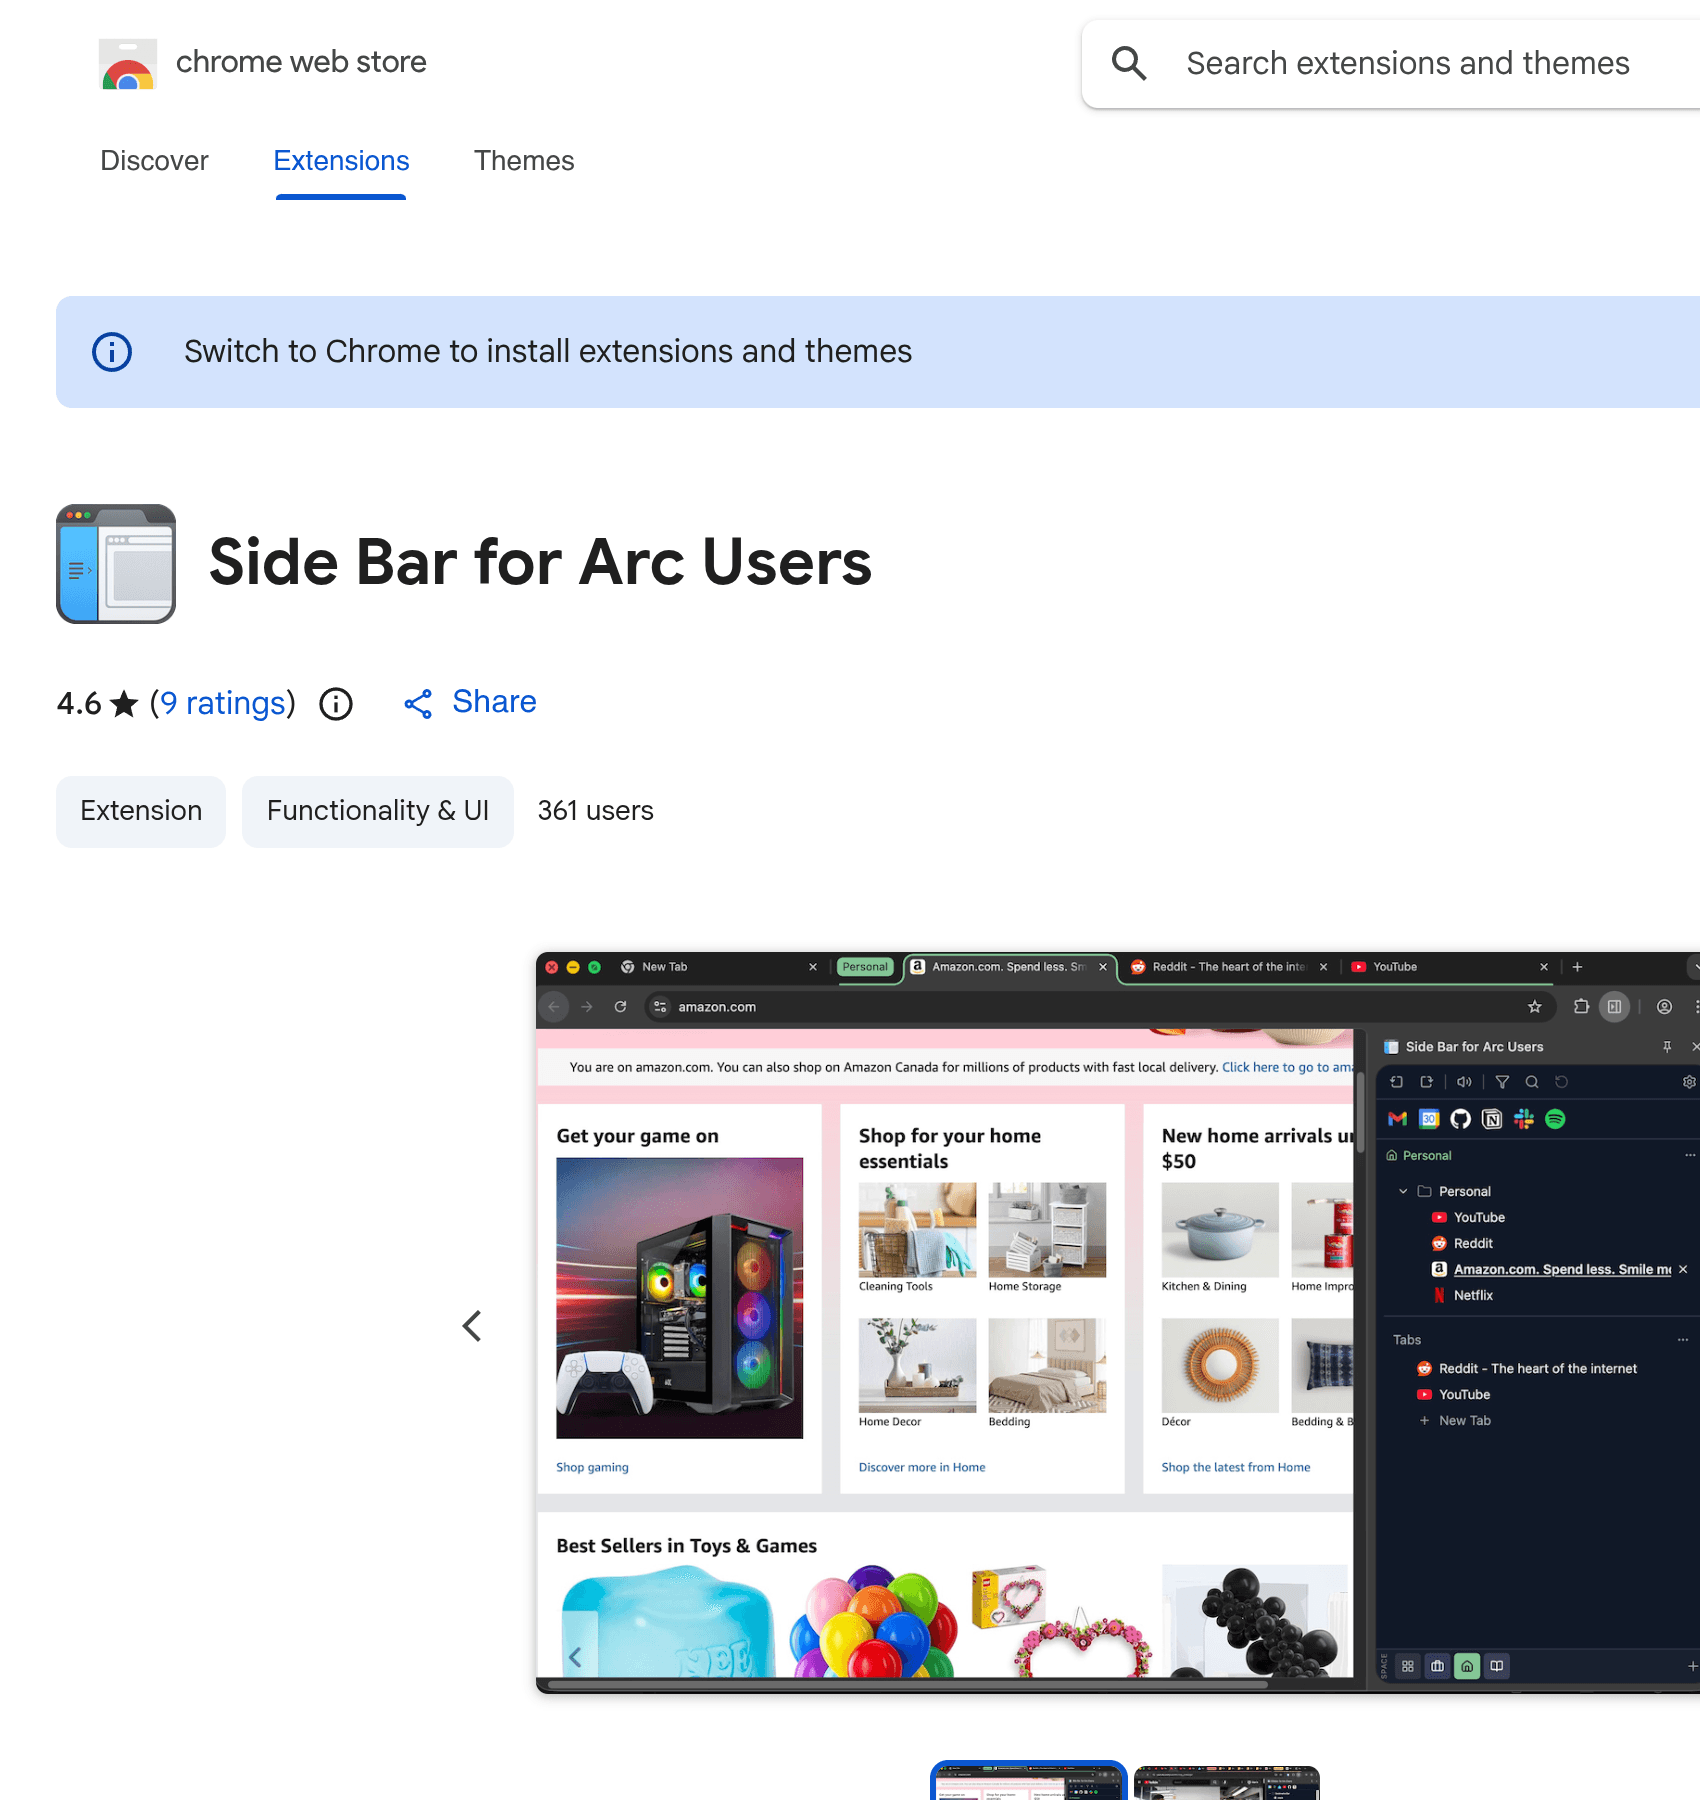
Task: Click the "Side Bar for Arc Users" title
Action: click(x=540, y=562)
